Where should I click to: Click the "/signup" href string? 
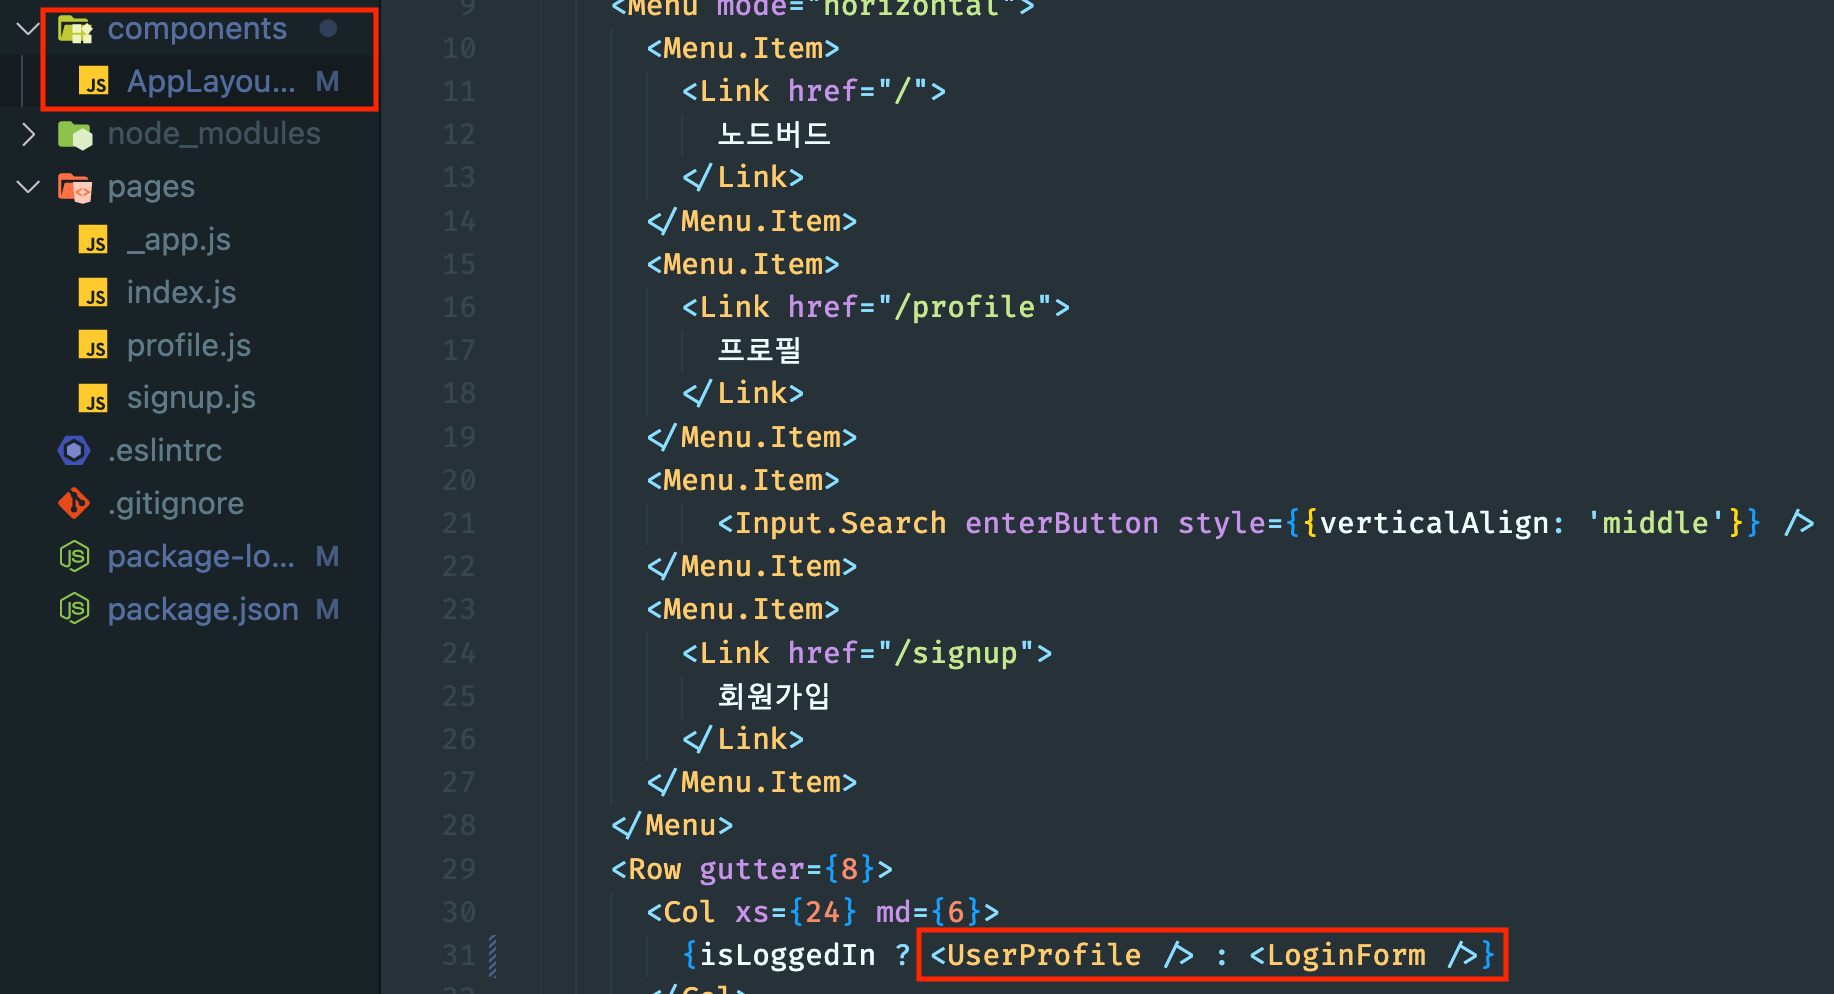point(955,653)
